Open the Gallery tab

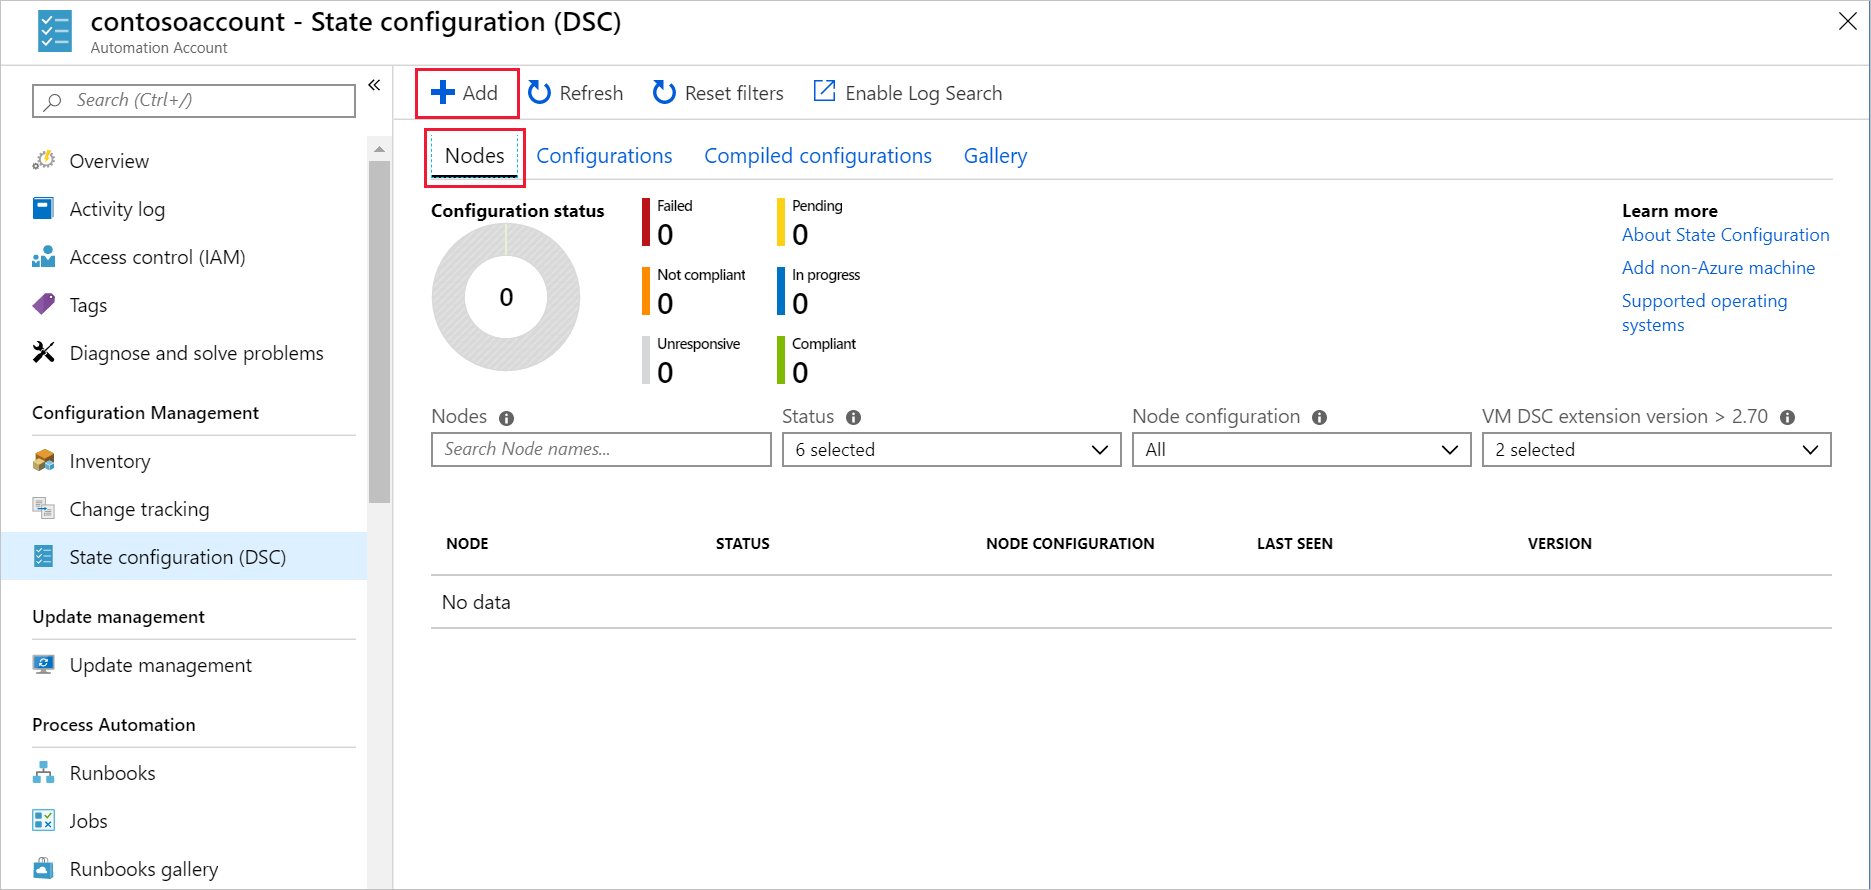tap(995, 156)
